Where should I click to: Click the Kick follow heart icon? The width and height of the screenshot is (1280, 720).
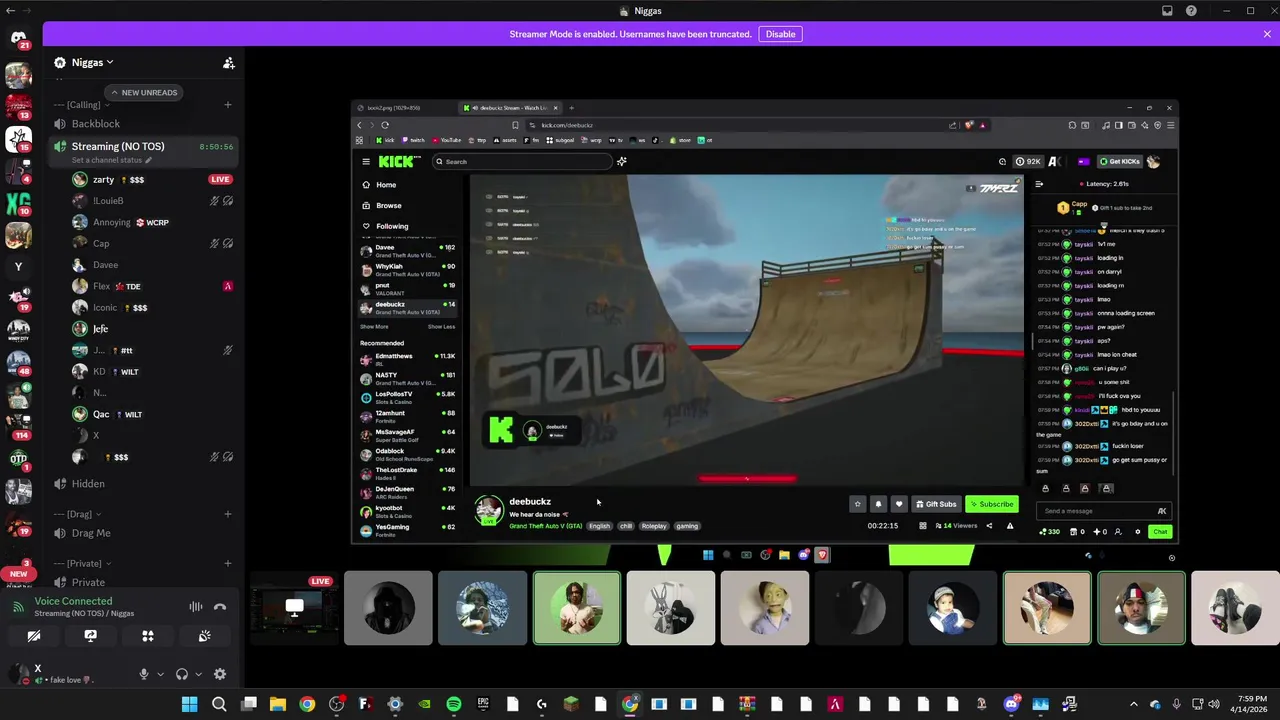(x=899, y=504)
